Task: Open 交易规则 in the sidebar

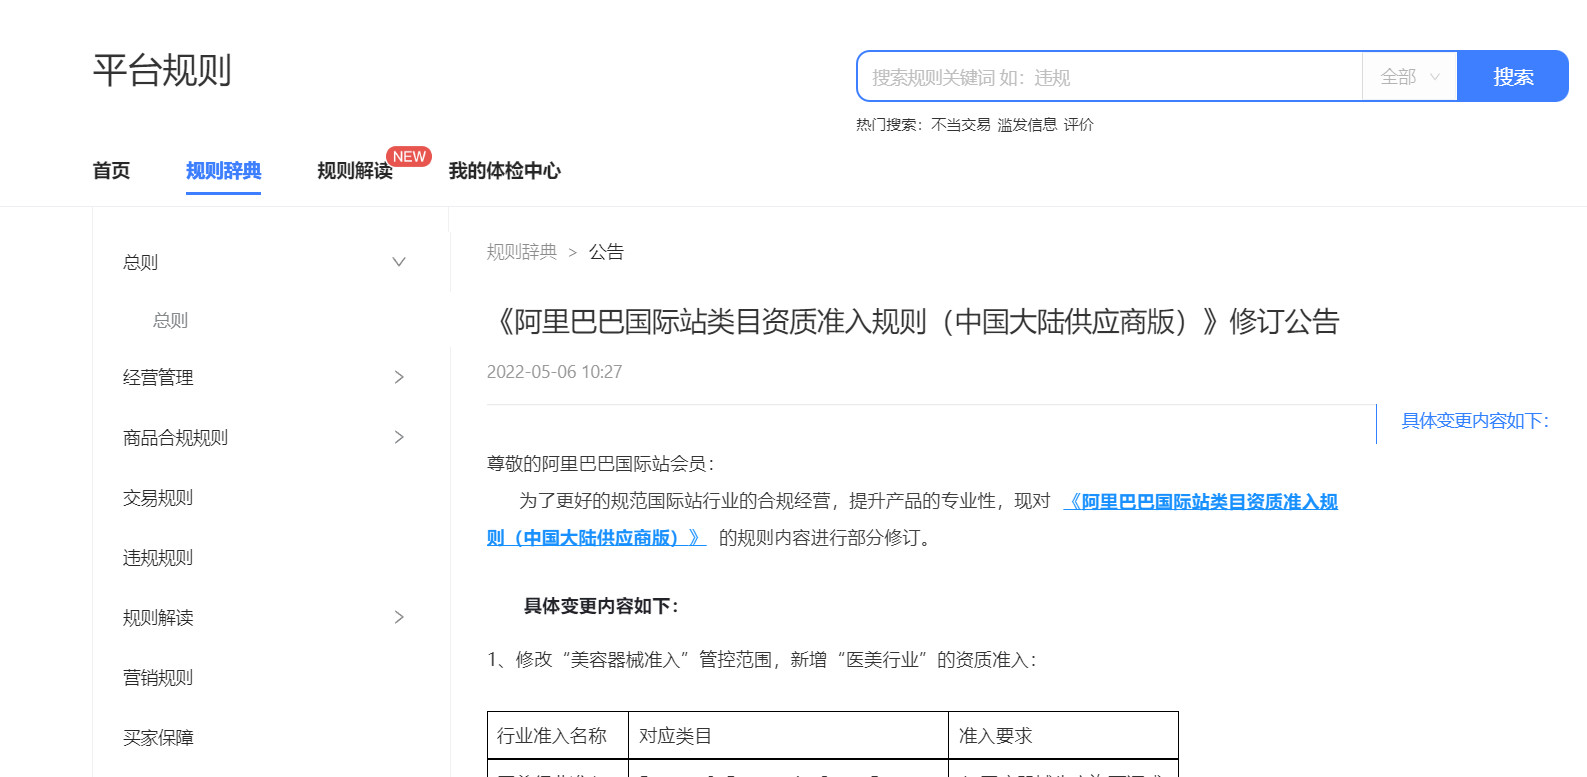Action: pos(158,497)
